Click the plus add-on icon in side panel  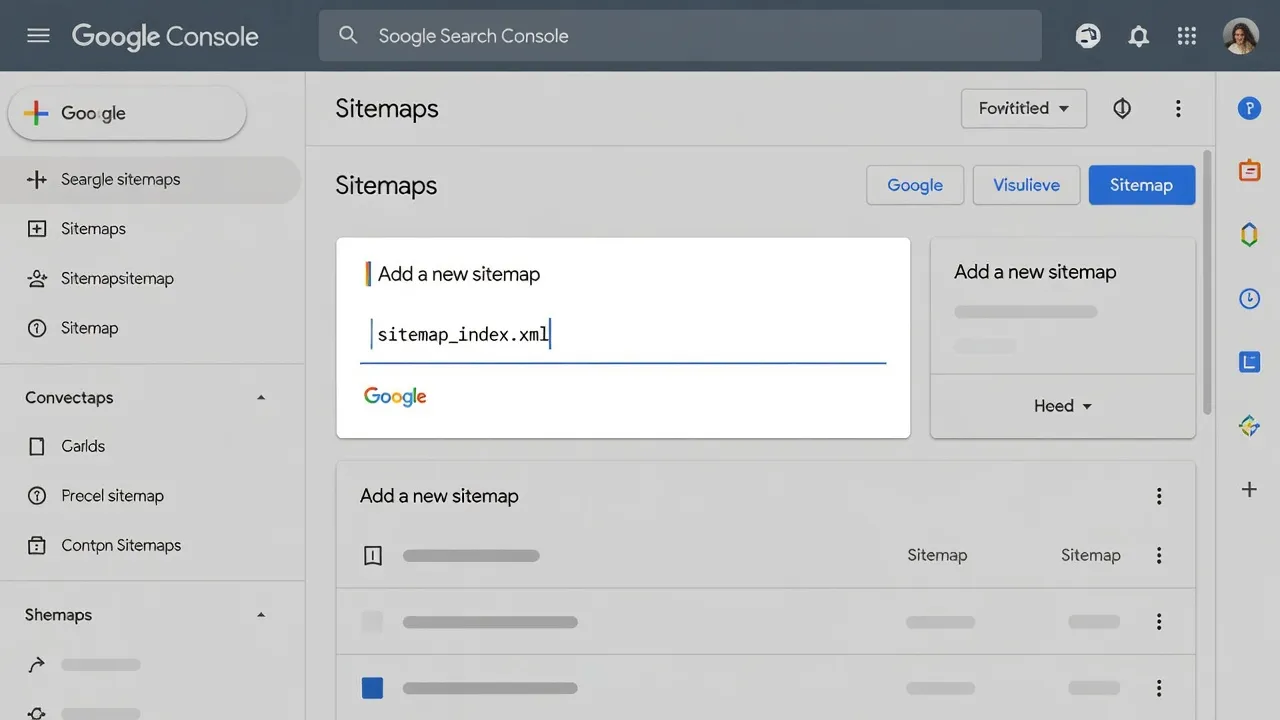click(1249, 490)
